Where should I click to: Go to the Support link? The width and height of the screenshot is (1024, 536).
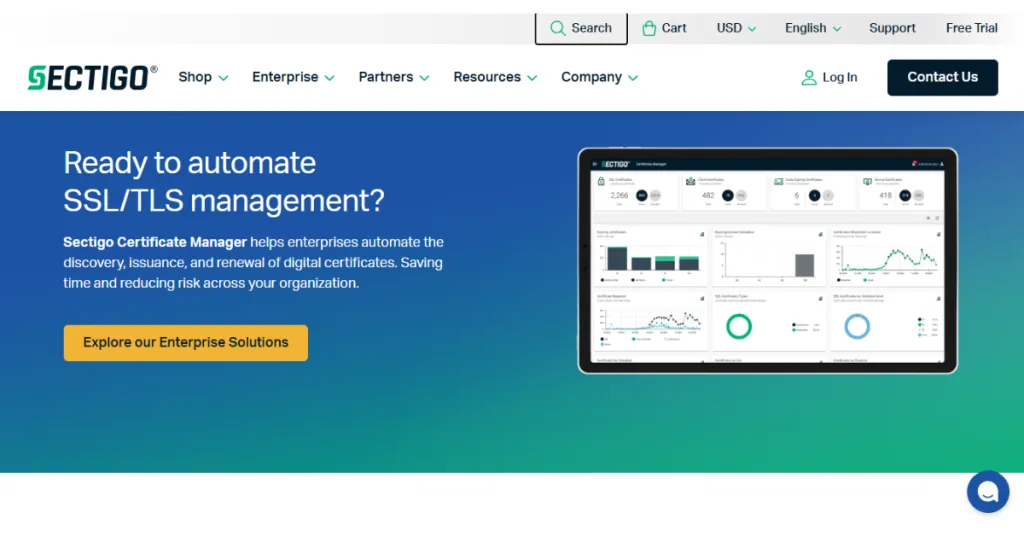(892, 28)
